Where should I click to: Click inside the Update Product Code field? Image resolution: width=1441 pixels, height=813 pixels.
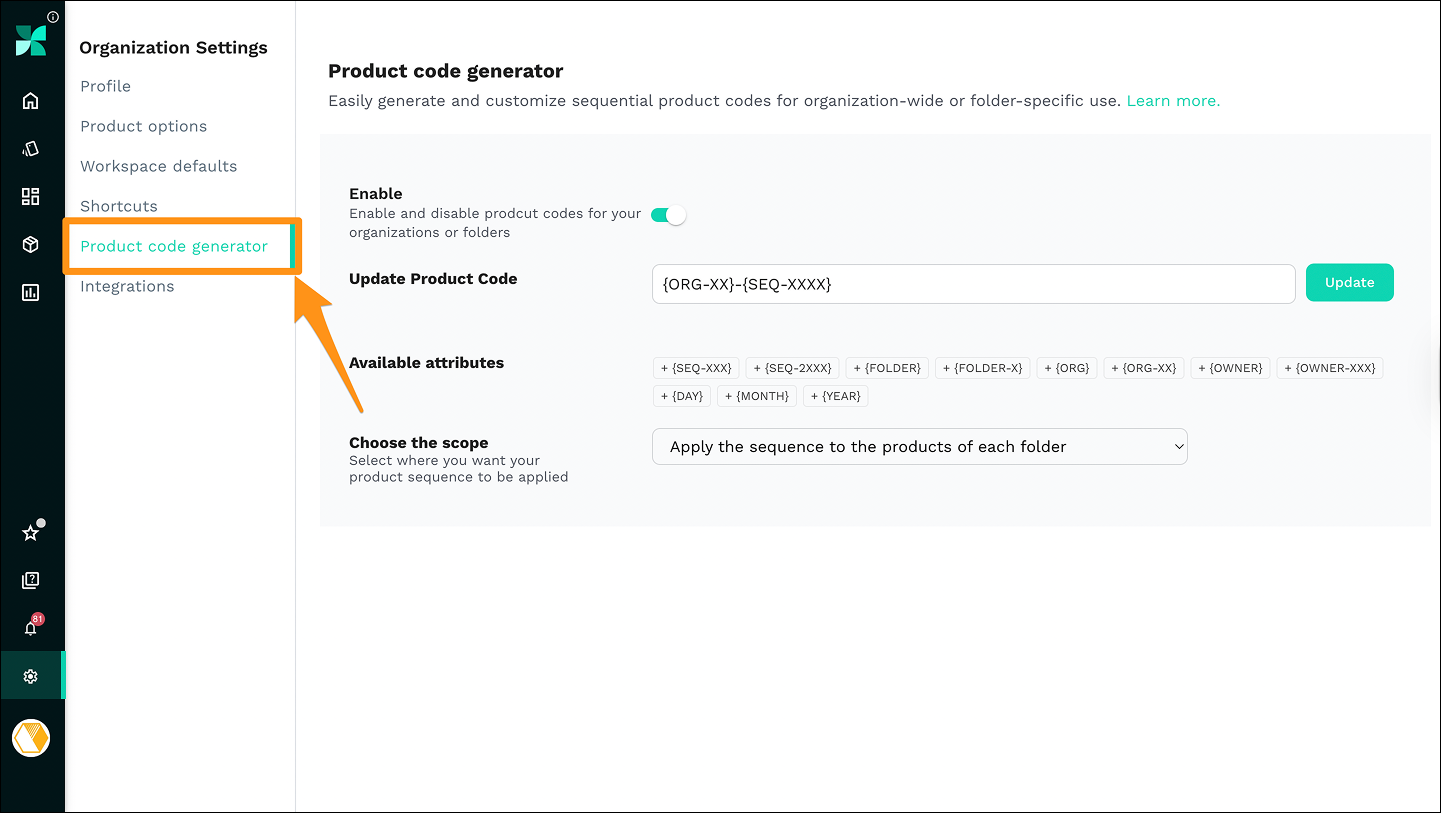click(x=973, y=284)
